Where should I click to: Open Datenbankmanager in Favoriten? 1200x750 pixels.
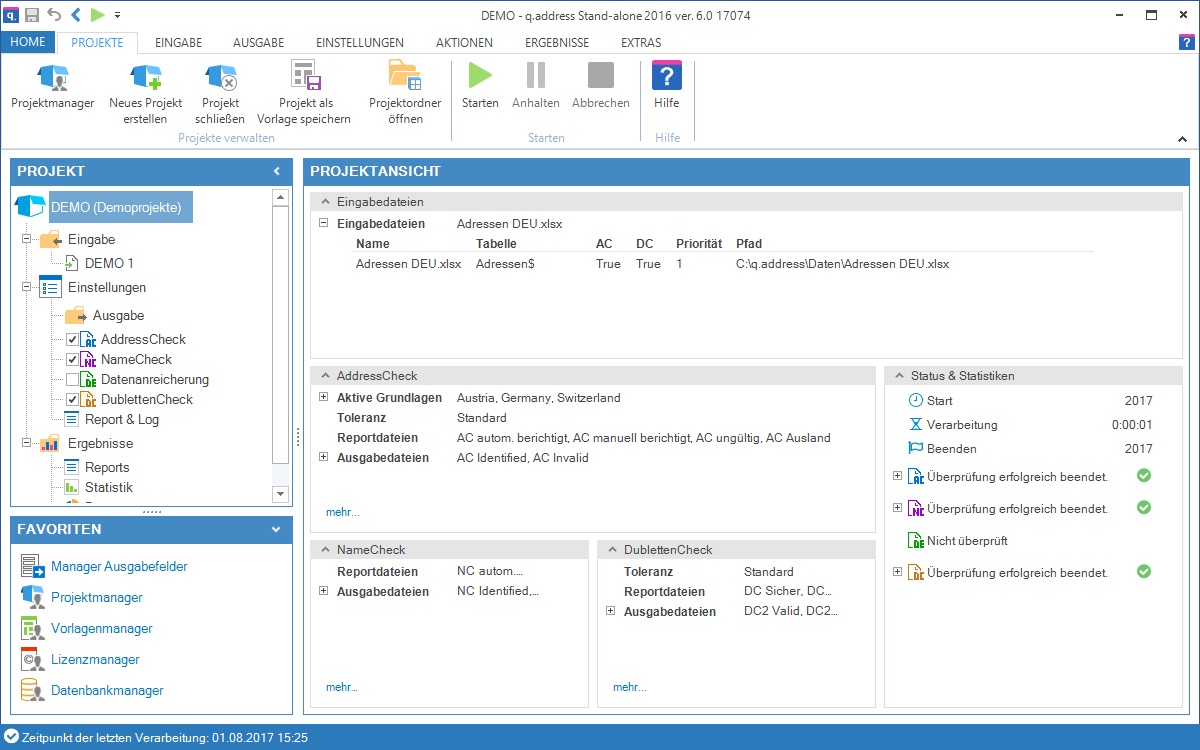pyautogui.click(x=107, y=690)
